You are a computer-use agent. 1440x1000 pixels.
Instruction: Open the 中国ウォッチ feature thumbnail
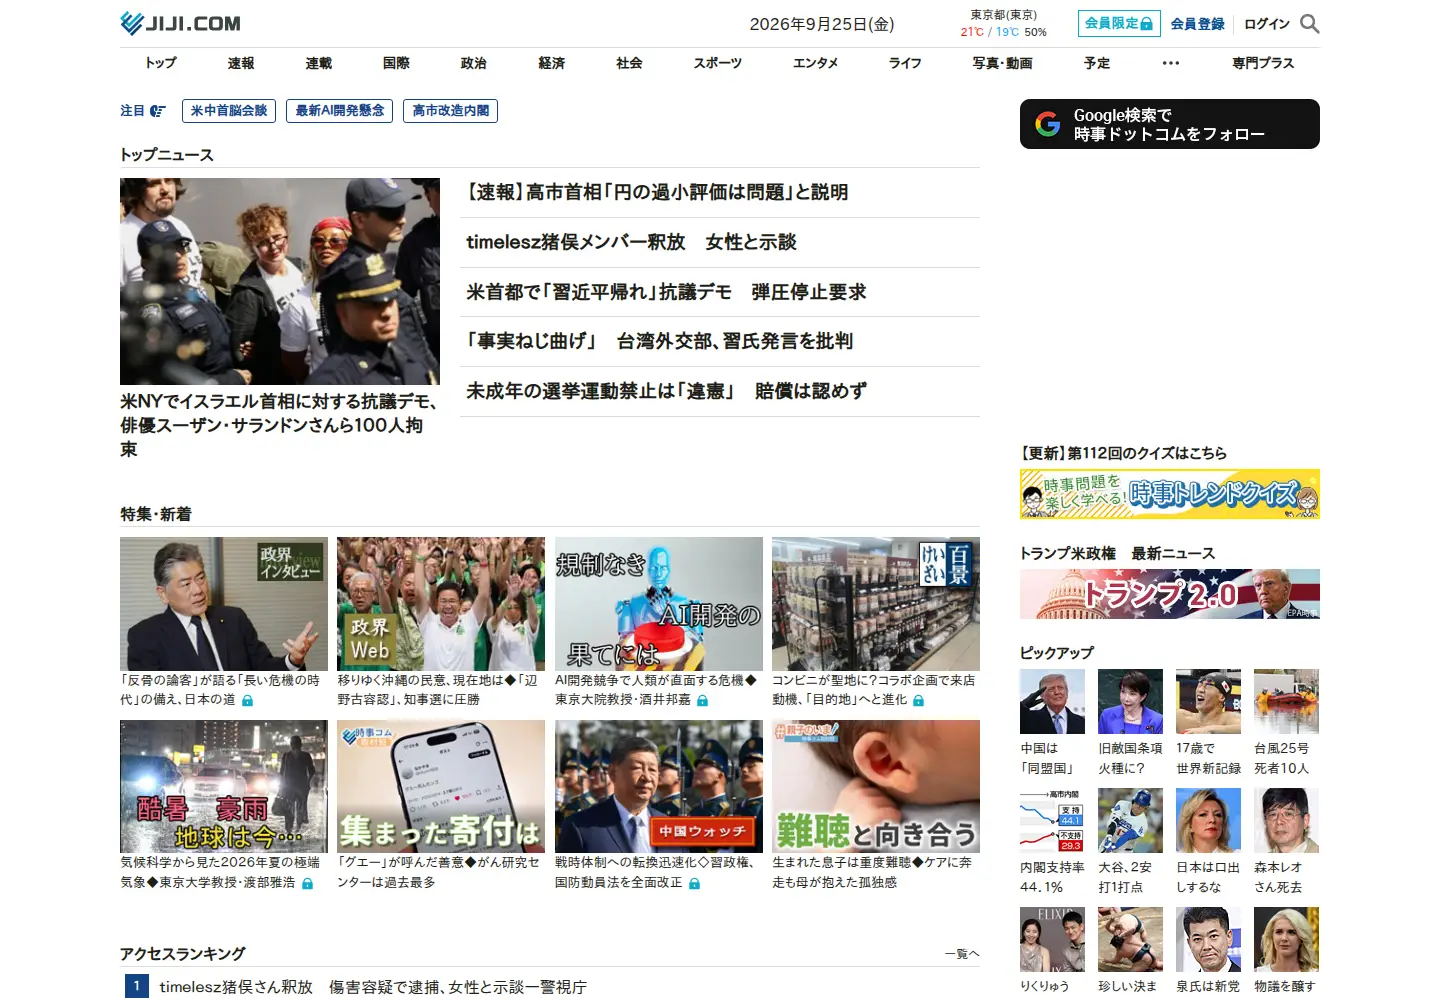click(659, 787)
